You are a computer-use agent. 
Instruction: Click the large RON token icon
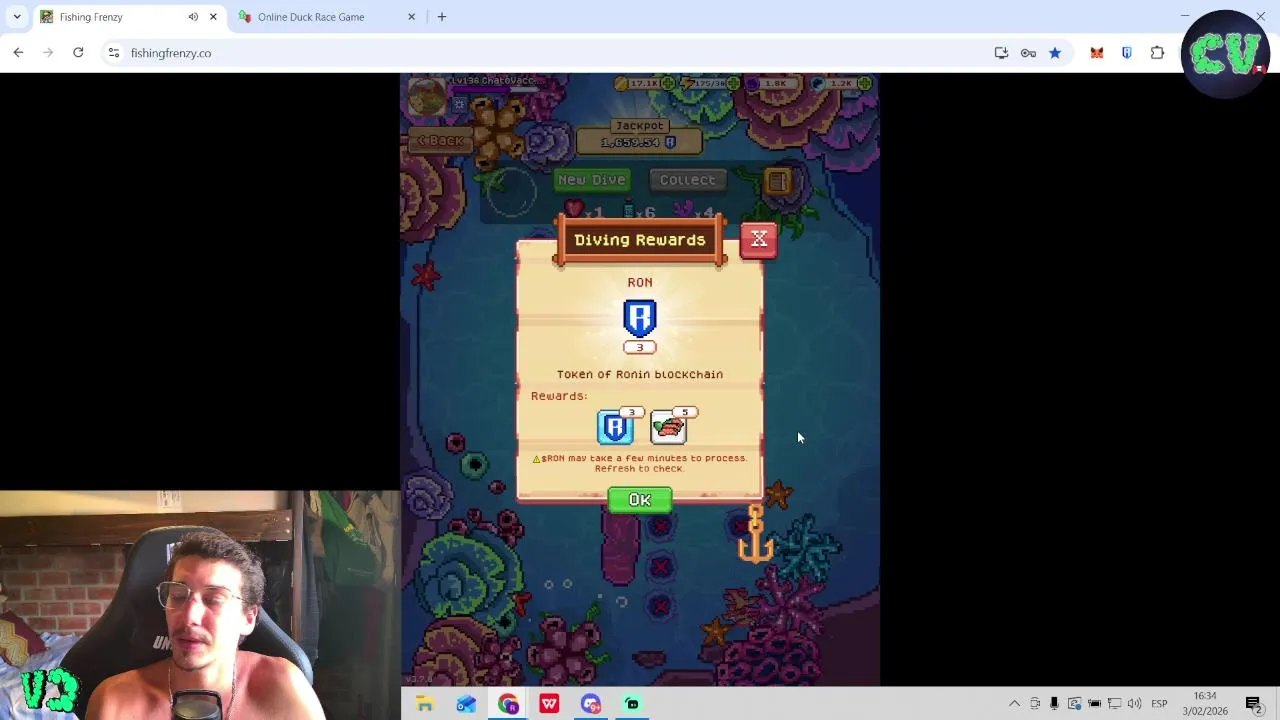[640, 318]
